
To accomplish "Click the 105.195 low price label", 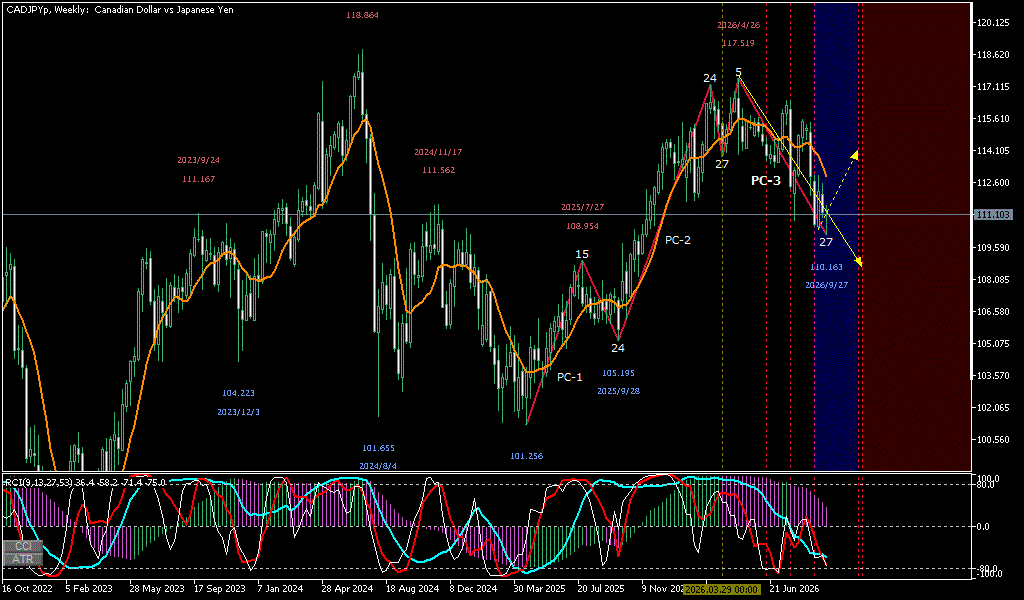I will click(x=618, y=373).
